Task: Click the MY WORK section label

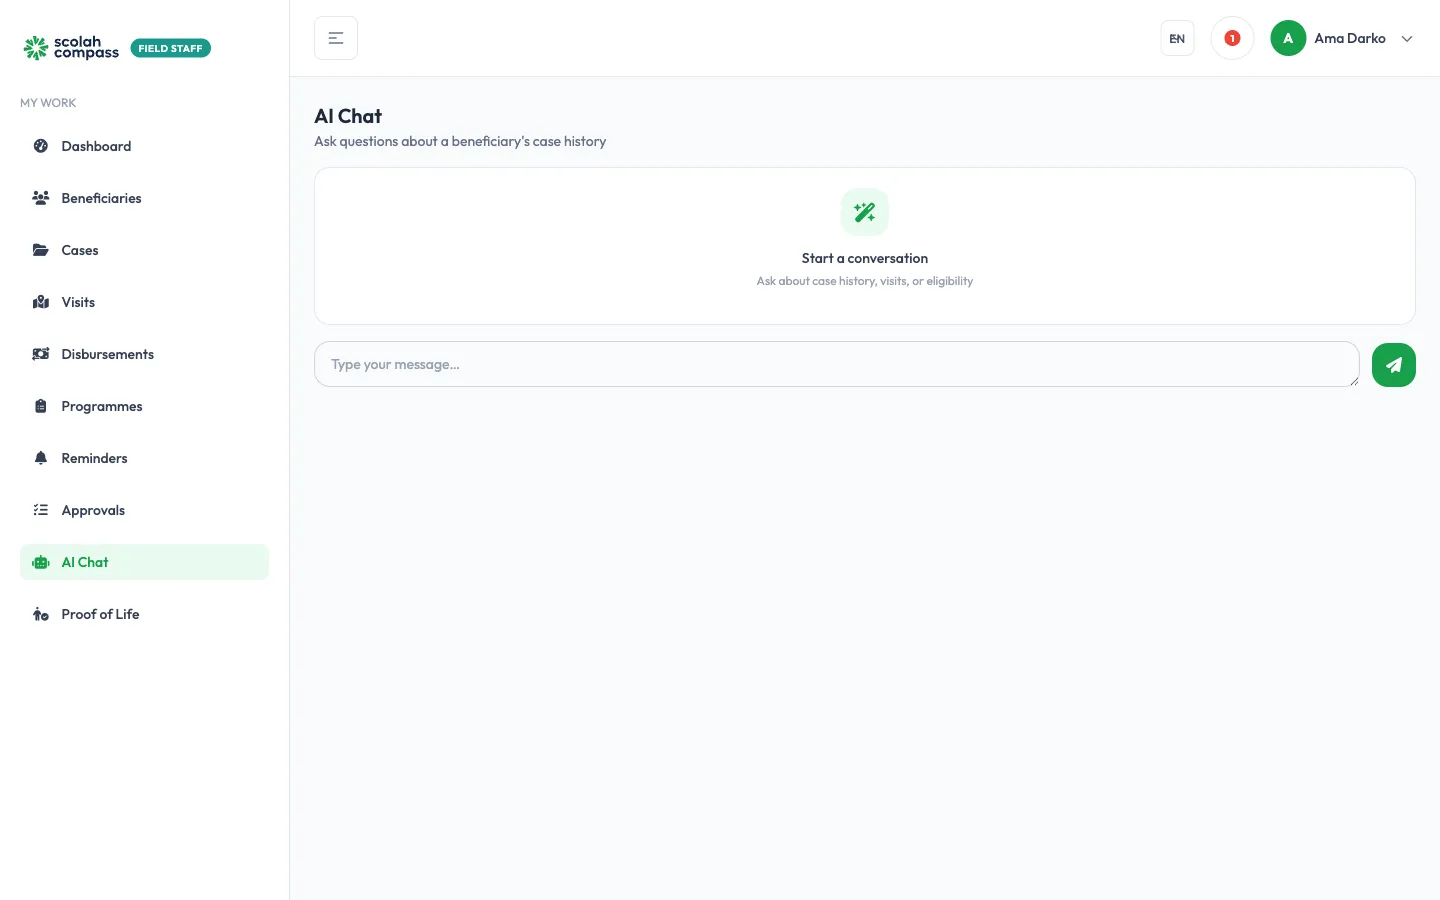Action: pyautogui.click(x=48, y=103)
